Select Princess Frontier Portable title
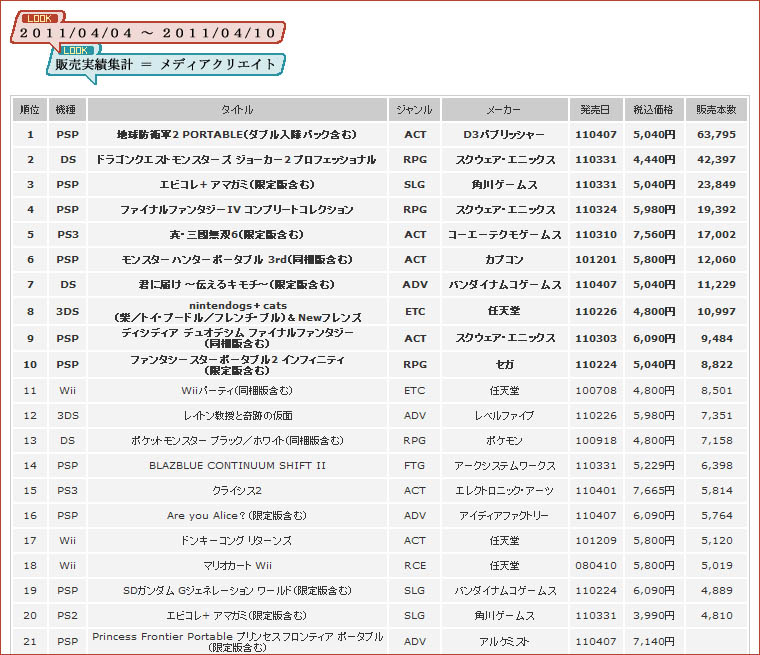The image size is (760, 655). point(238,641)
